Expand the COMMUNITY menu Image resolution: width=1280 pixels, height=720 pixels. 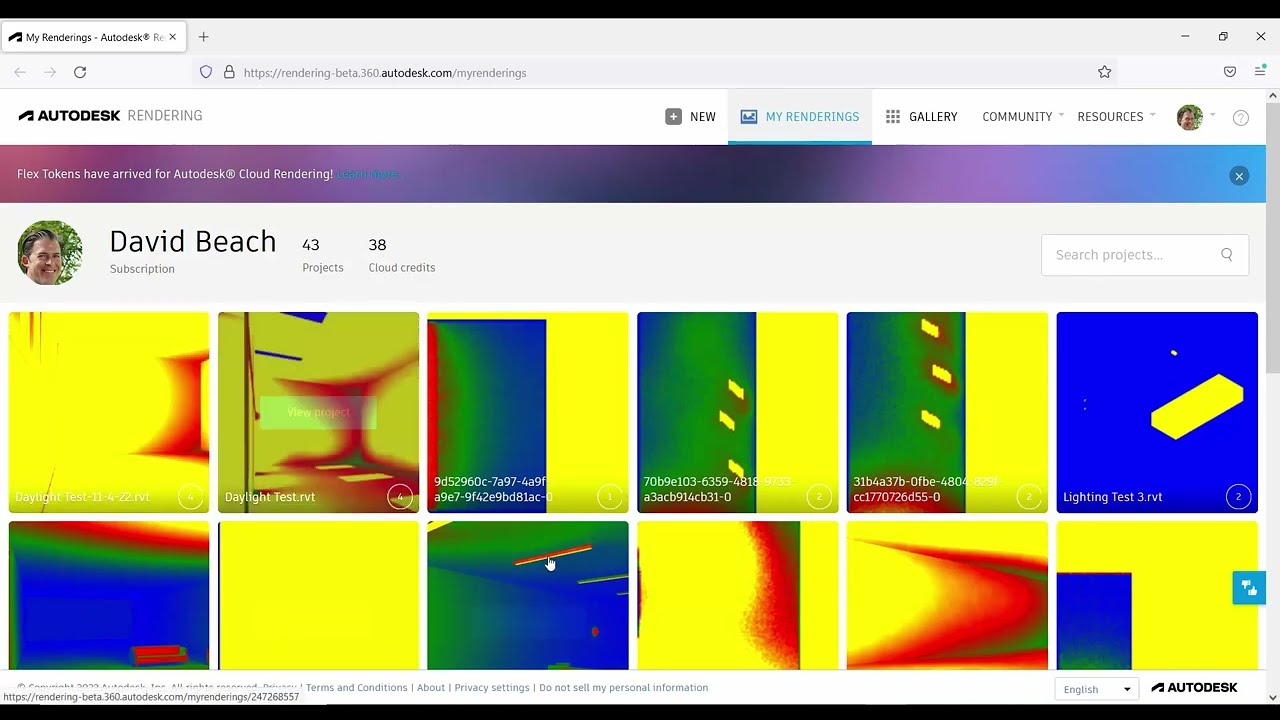pyautogui.click(x=1023, y=117)
